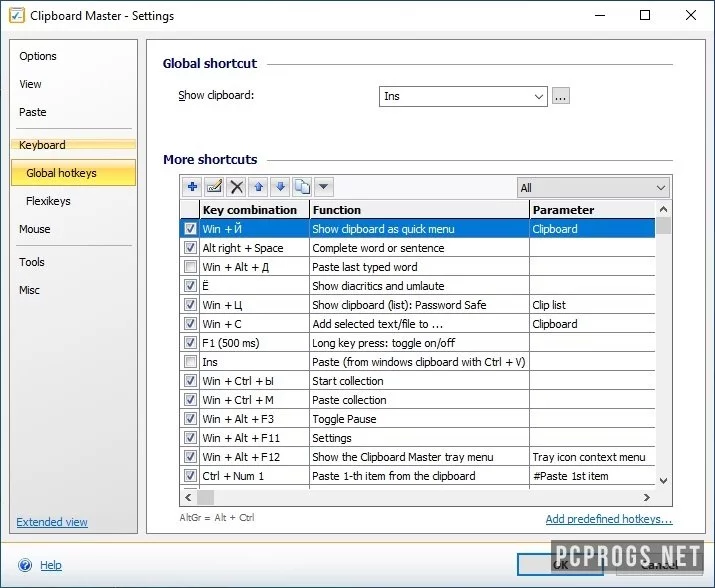
Task: Open the Tools settings page
Action: (31, 262)
